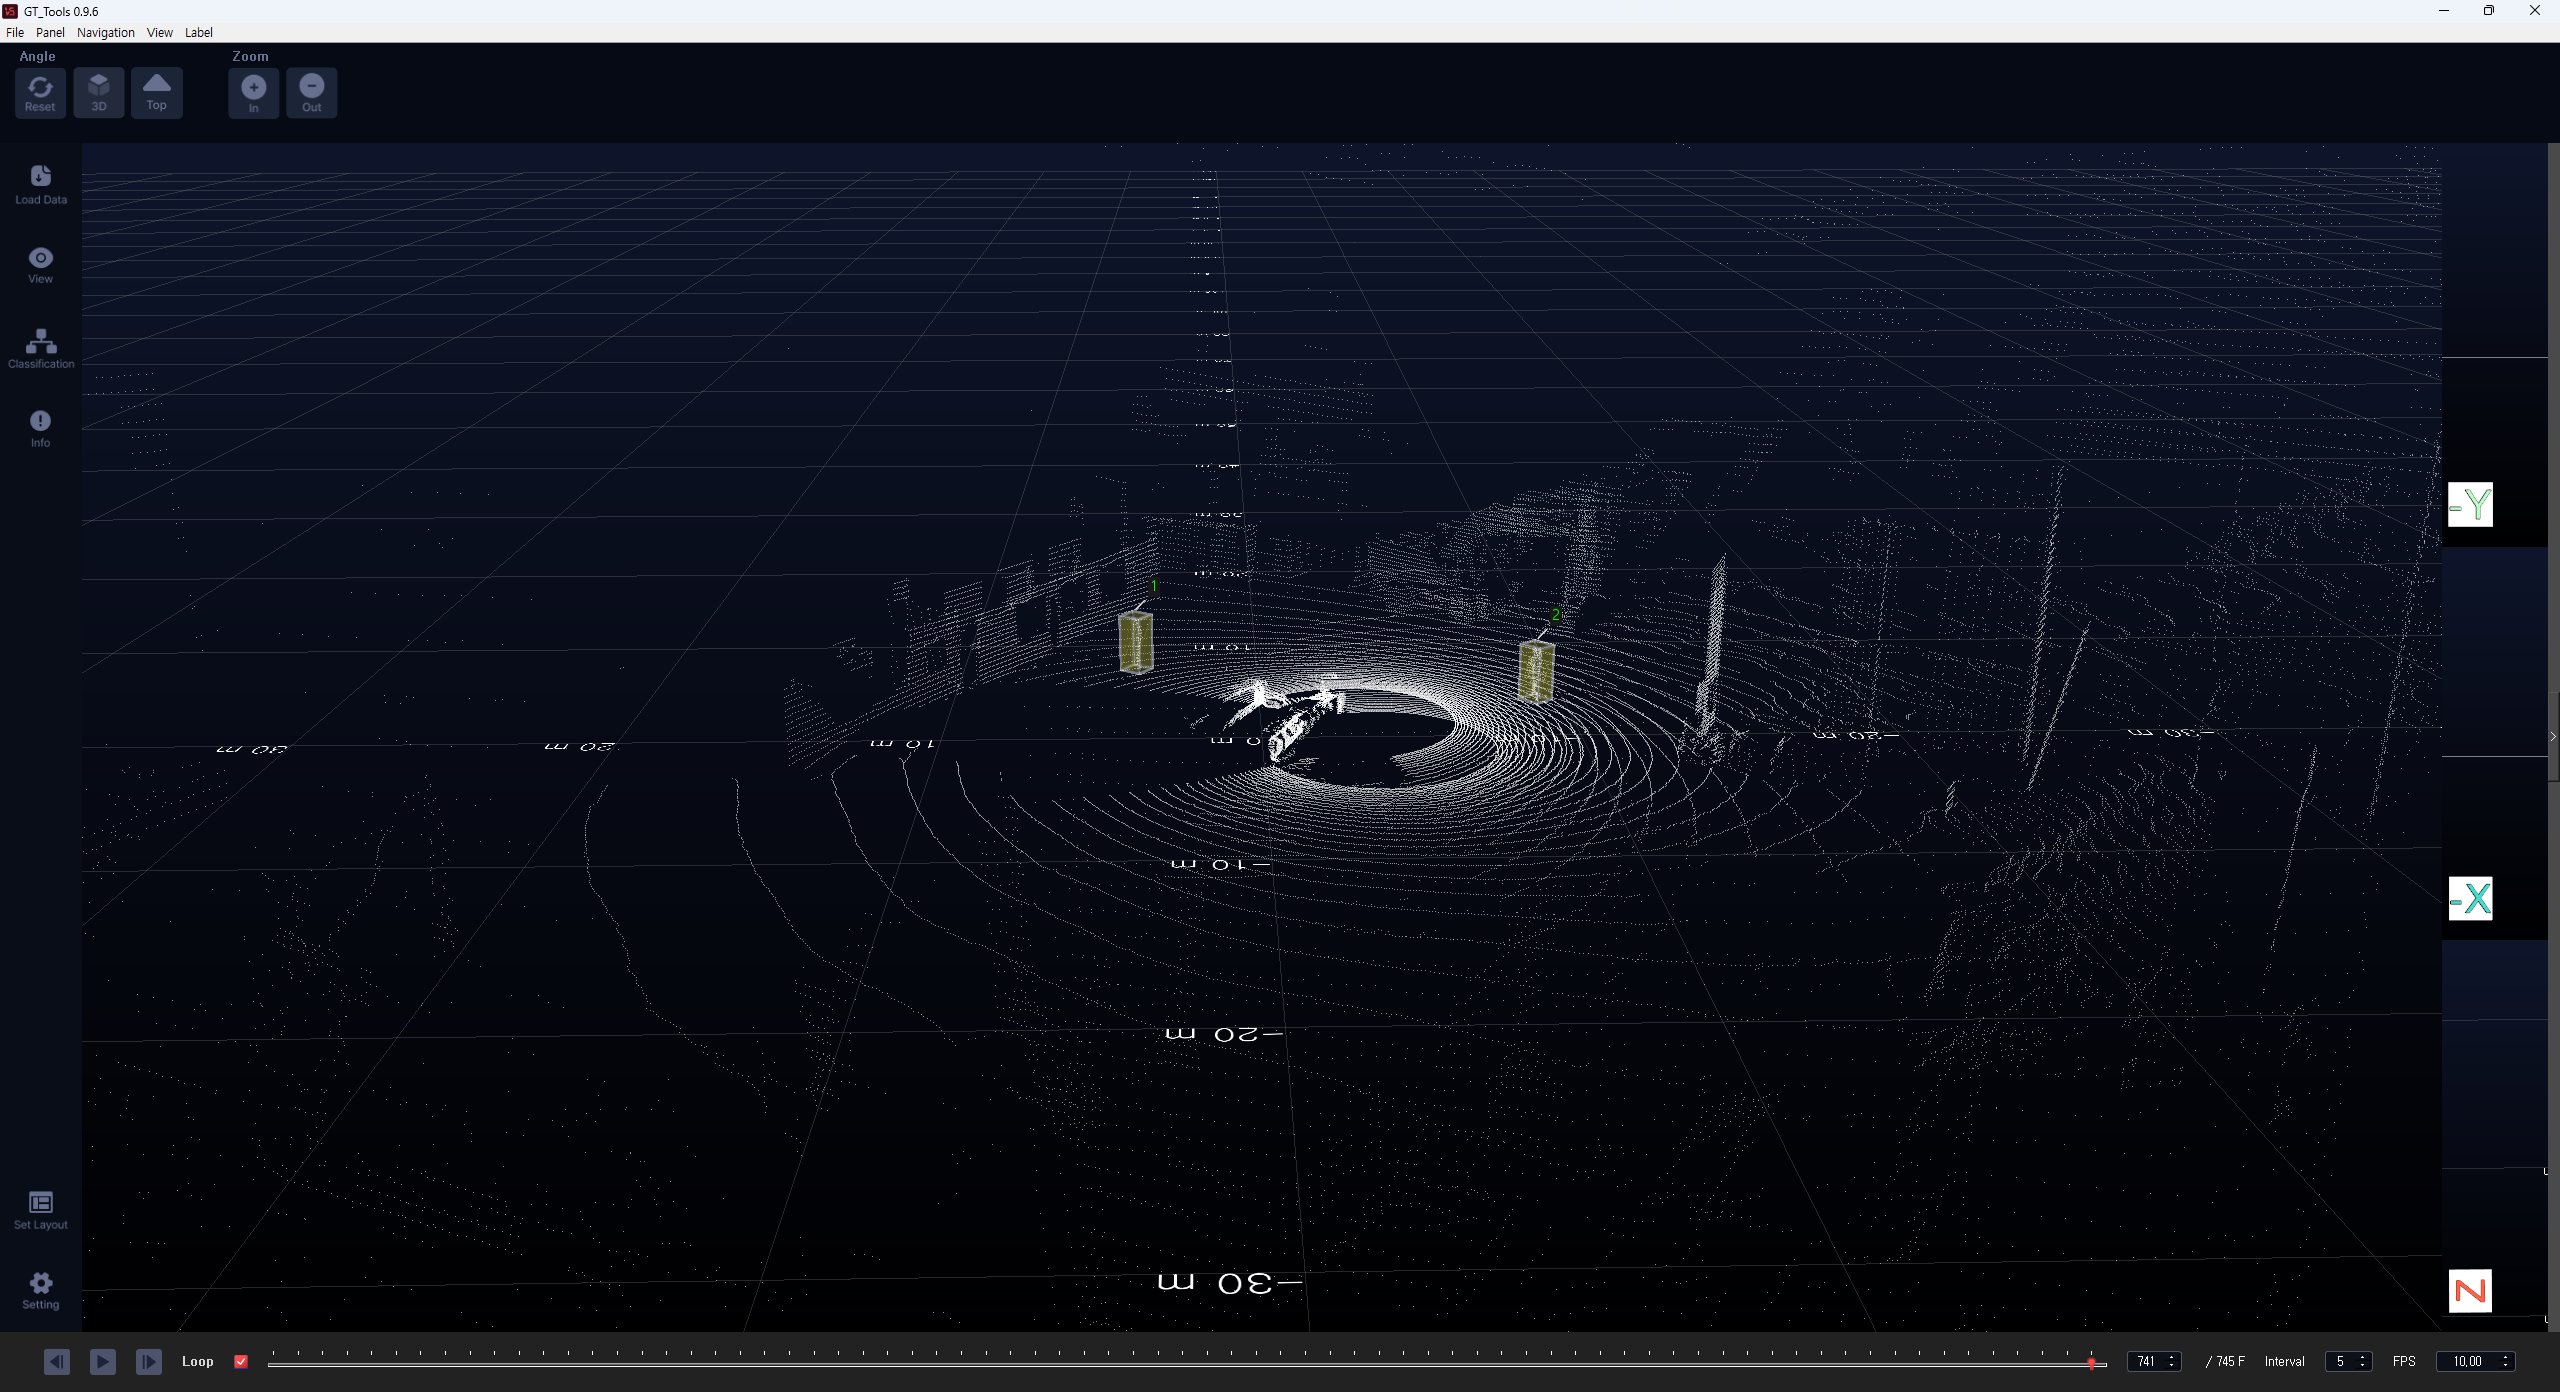Image resolution: width=2560 pixels, height=1392 pixels.
Task: Click the Set Layout icon
Action: click(40, 1210)
